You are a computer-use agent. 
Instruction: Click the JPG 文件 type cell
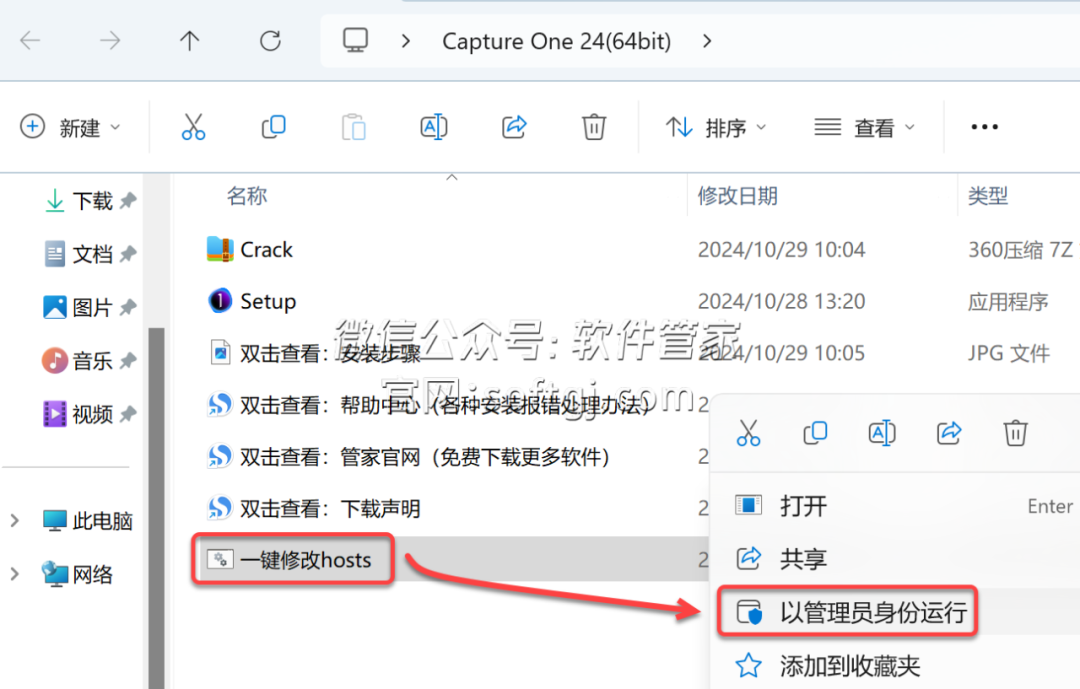pos(1008,353)
